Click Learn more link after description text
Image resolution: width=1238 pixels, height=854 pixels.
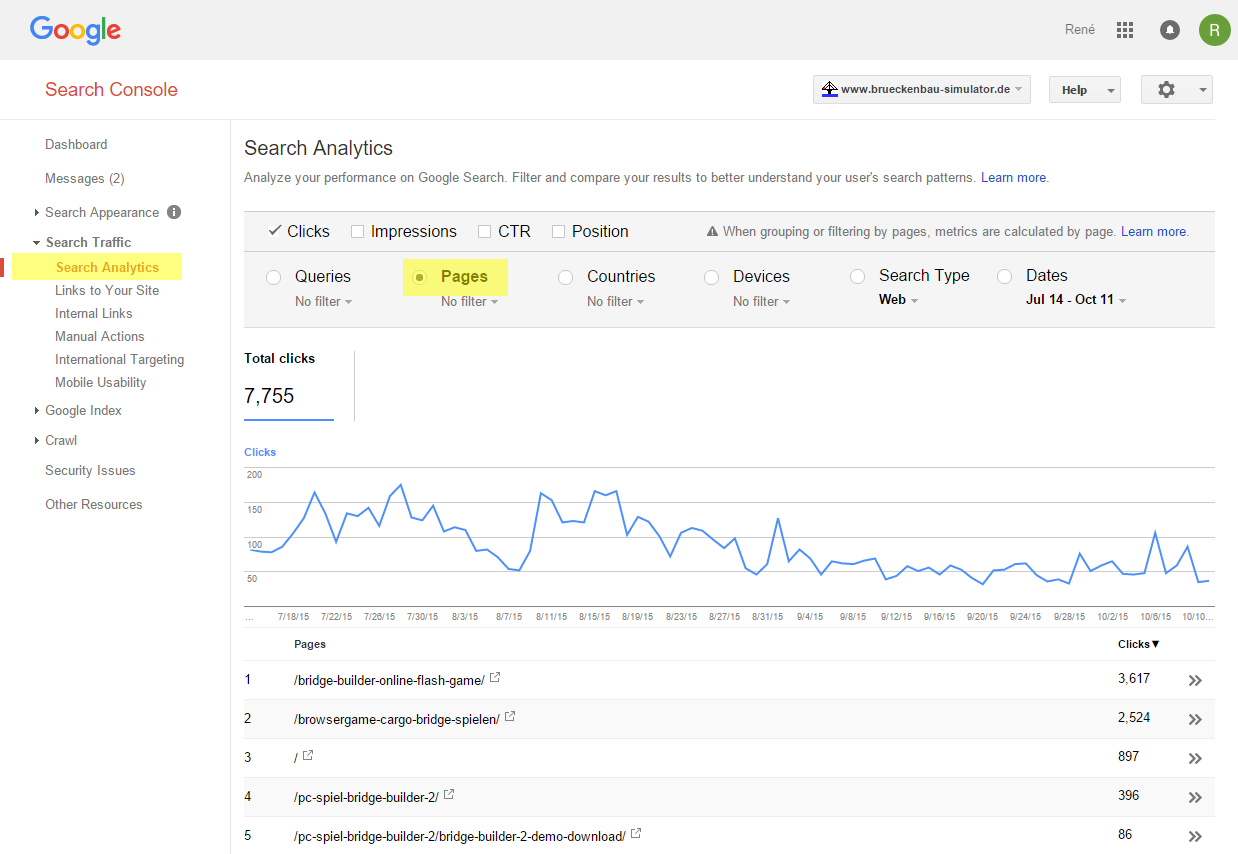(1013, 178)
